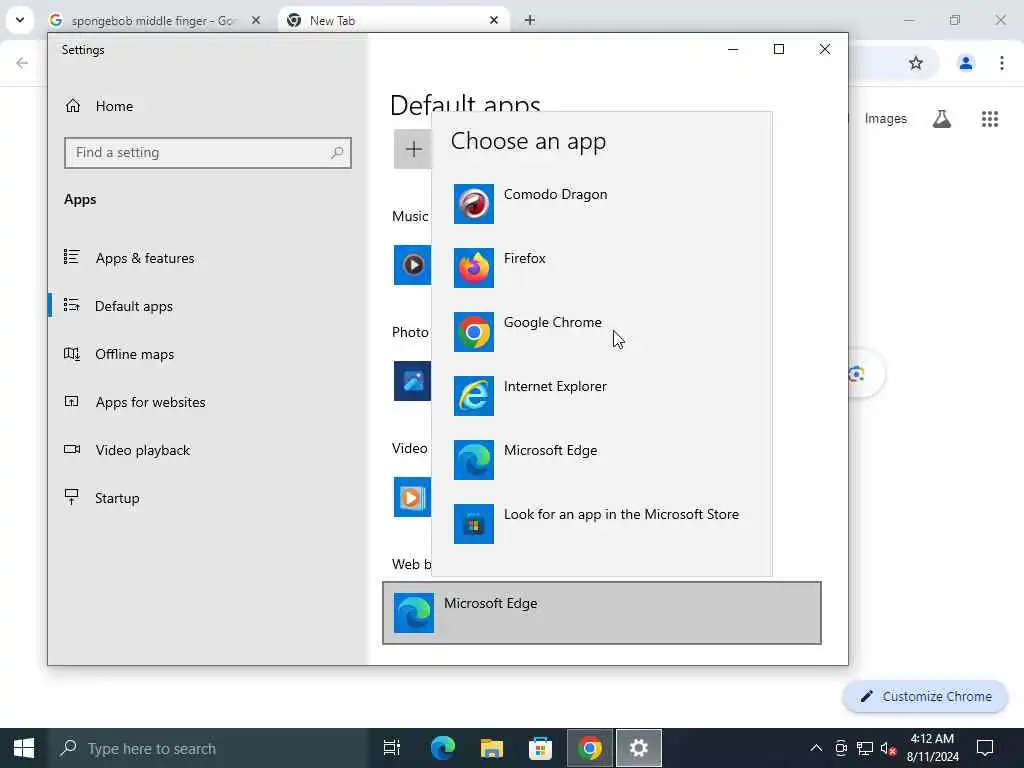Open Chrome three-dot menu
1024x768 pixels.
(x=1001, y=63)
